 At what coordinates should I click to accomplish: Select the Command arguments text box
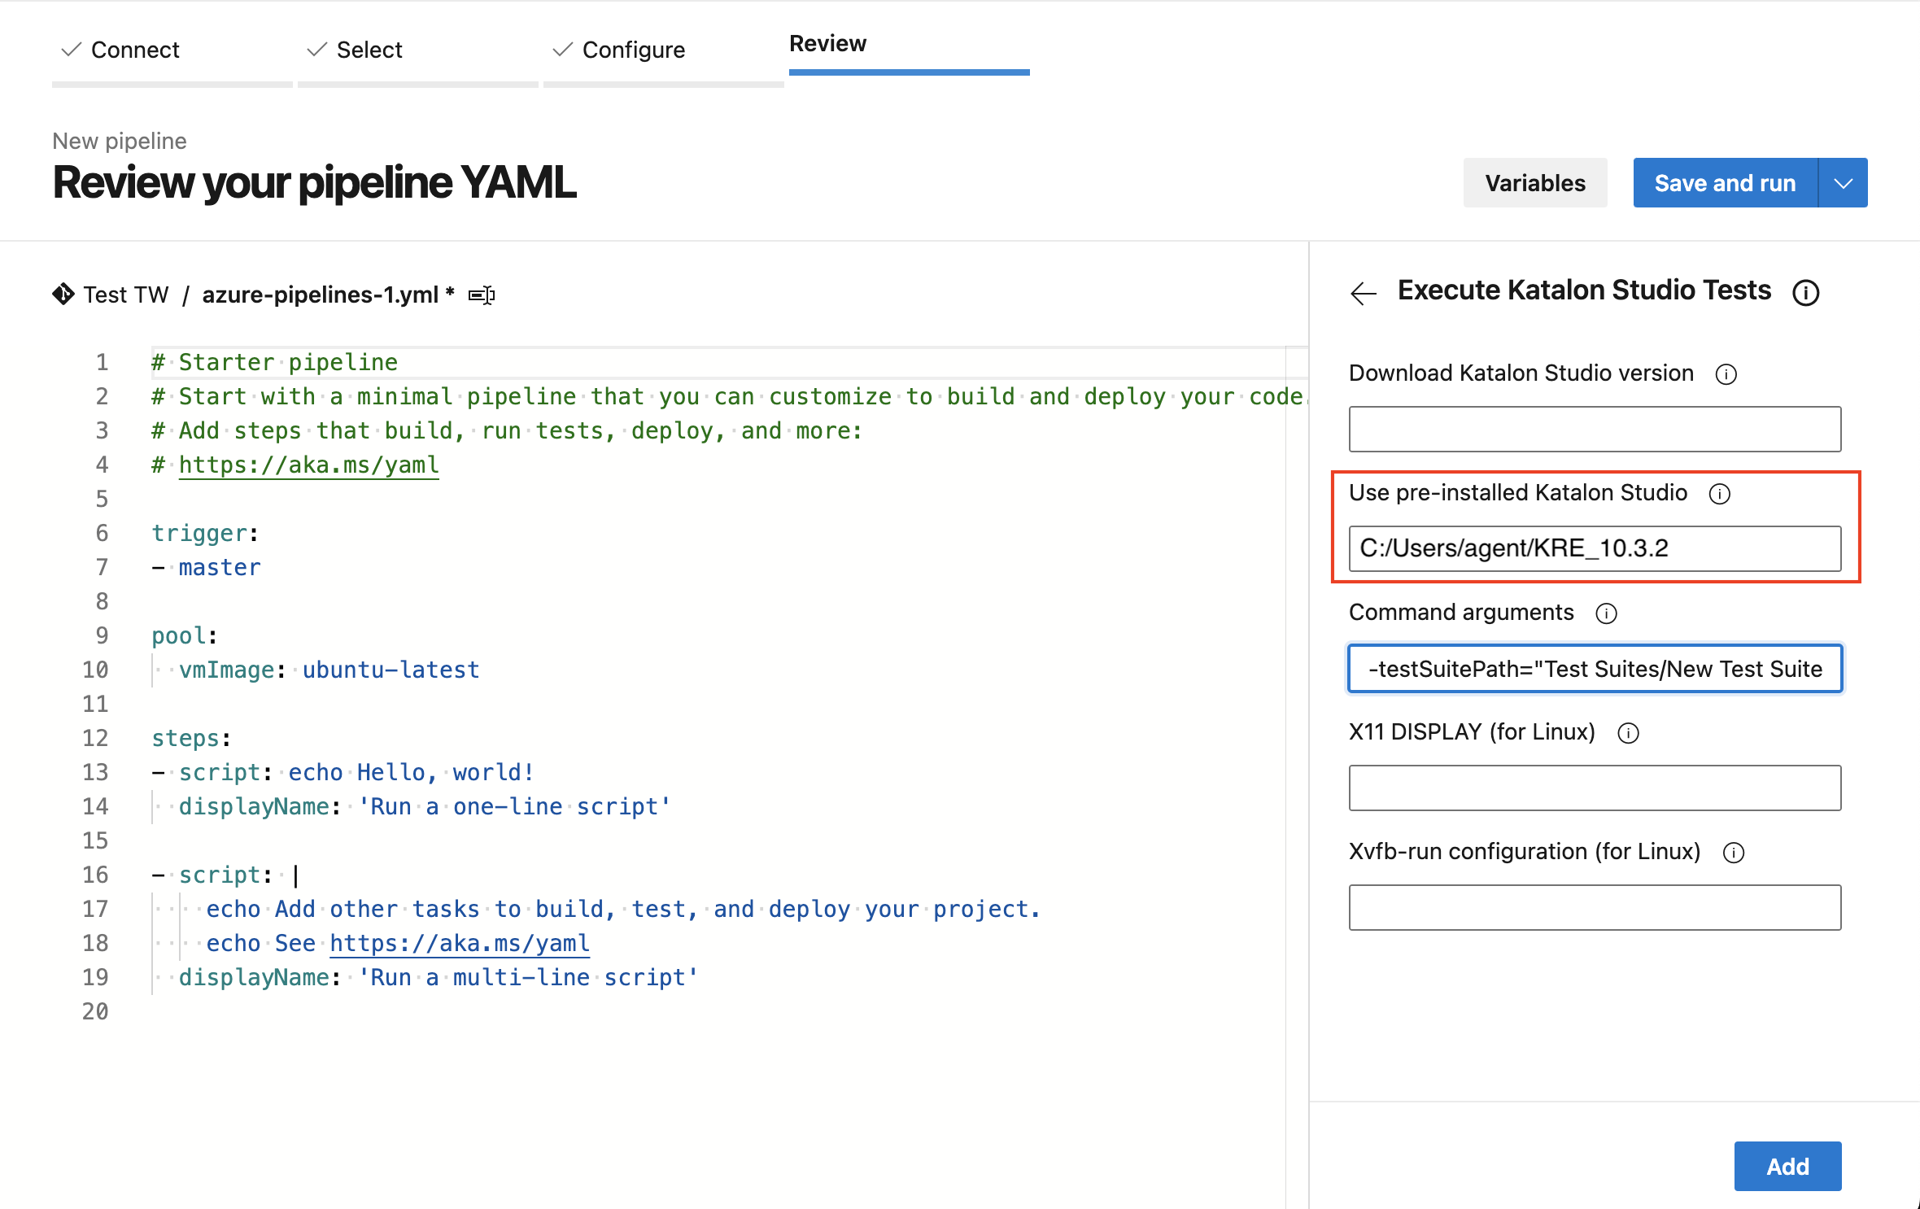[1594, 668]
